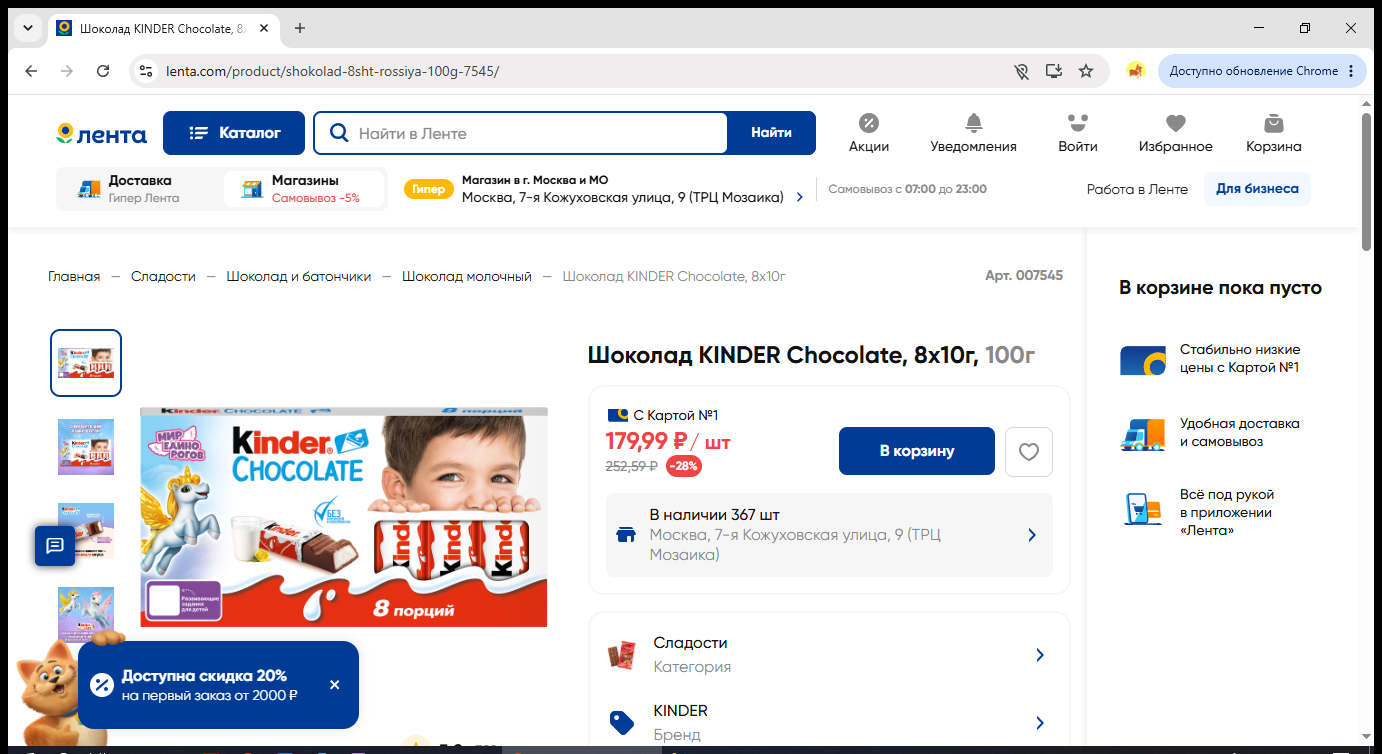Select the Доставка Гипер Лента option

pyautogui.click(x=139, y=189)
